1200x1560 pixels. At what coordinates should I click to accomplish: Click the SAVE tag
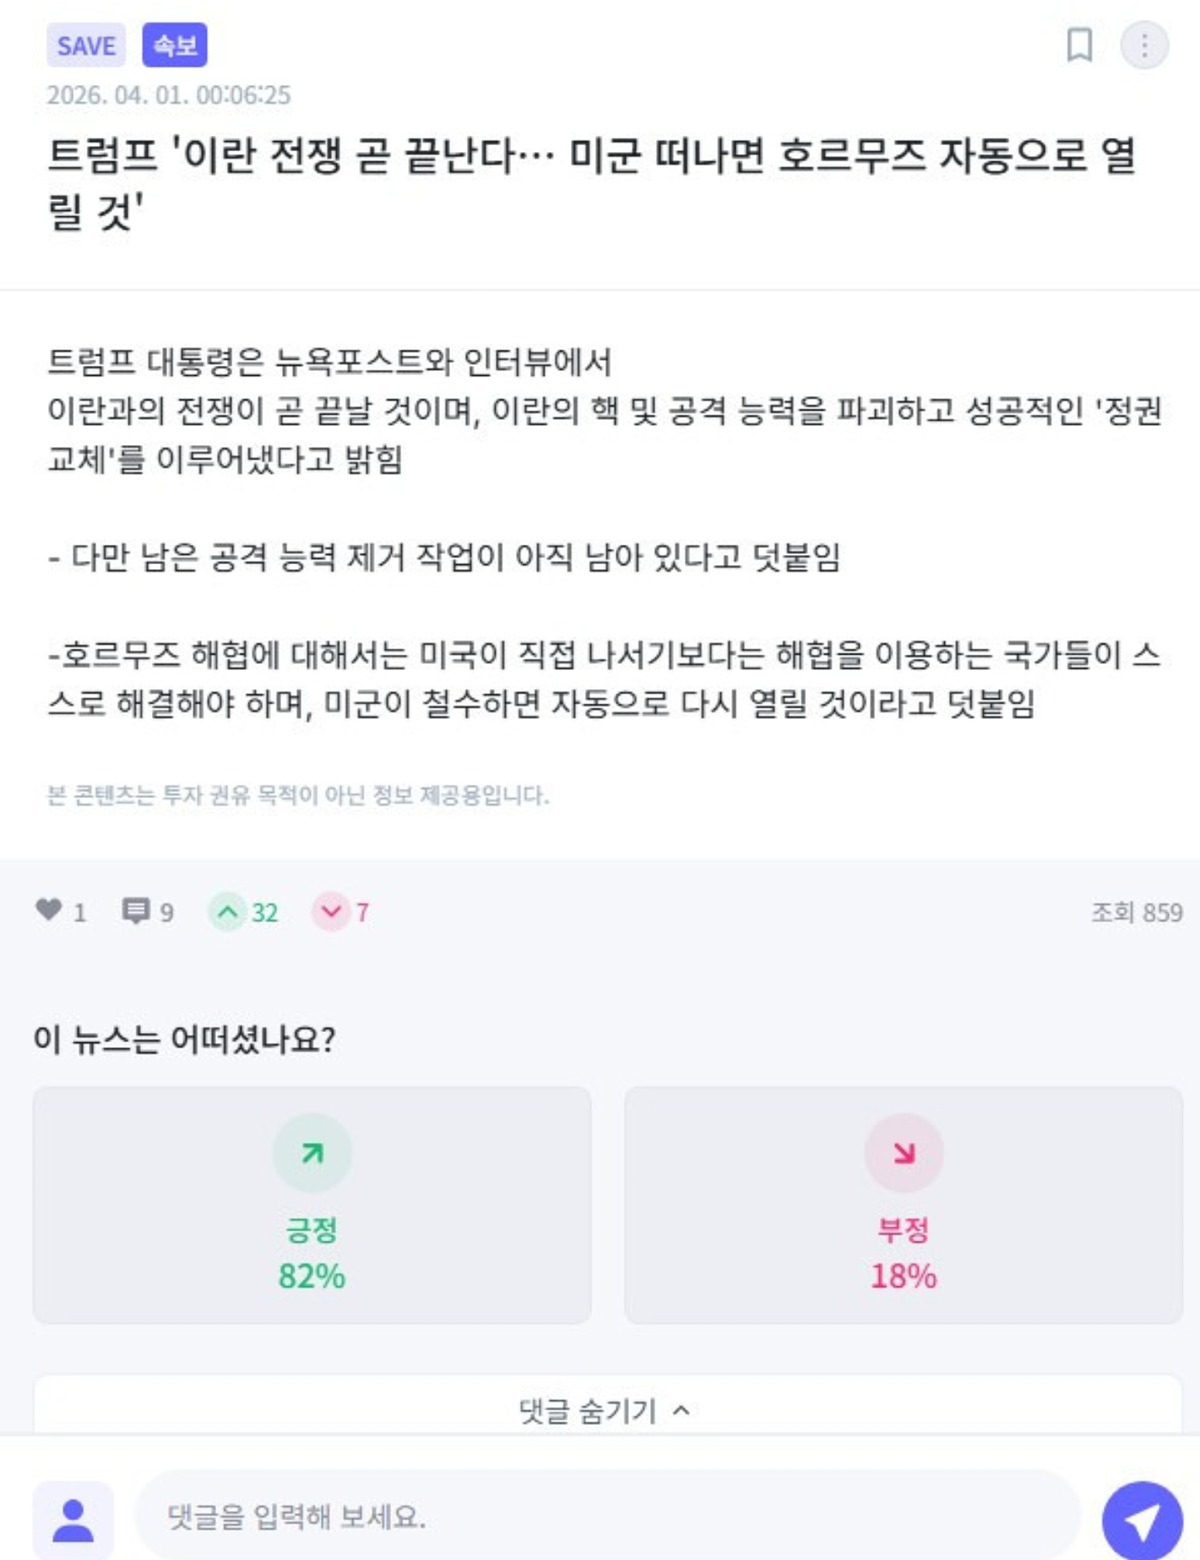(x=86, y=46)
